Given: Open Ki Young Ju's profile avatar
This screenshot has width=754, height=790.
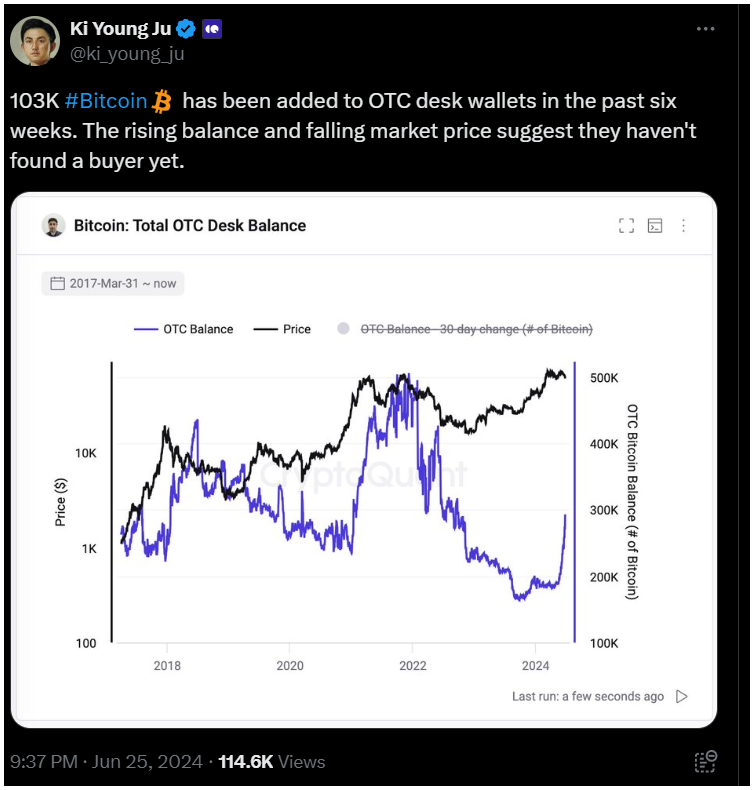Looking at the screenshot, I should coord(35,41).
